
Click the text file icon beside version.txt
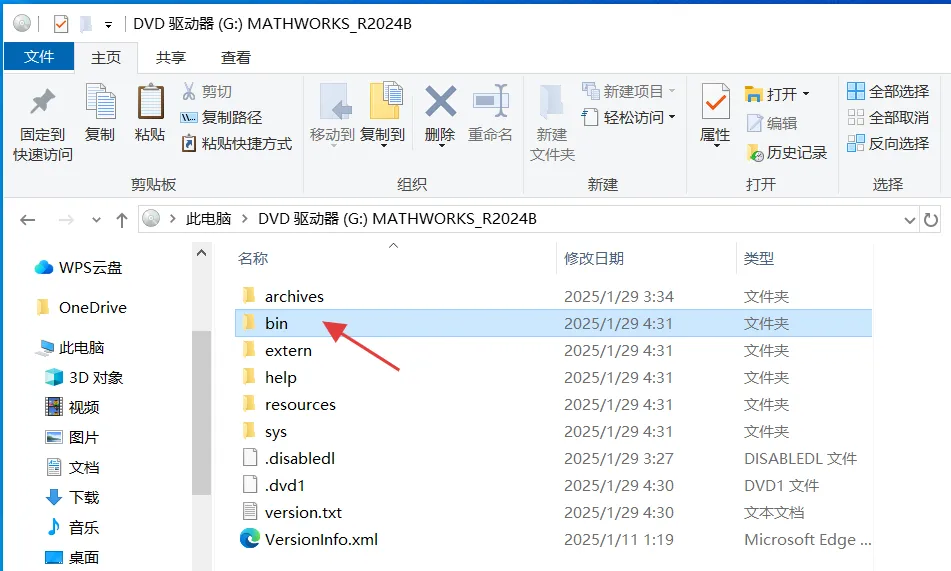(x=250, y=512)
